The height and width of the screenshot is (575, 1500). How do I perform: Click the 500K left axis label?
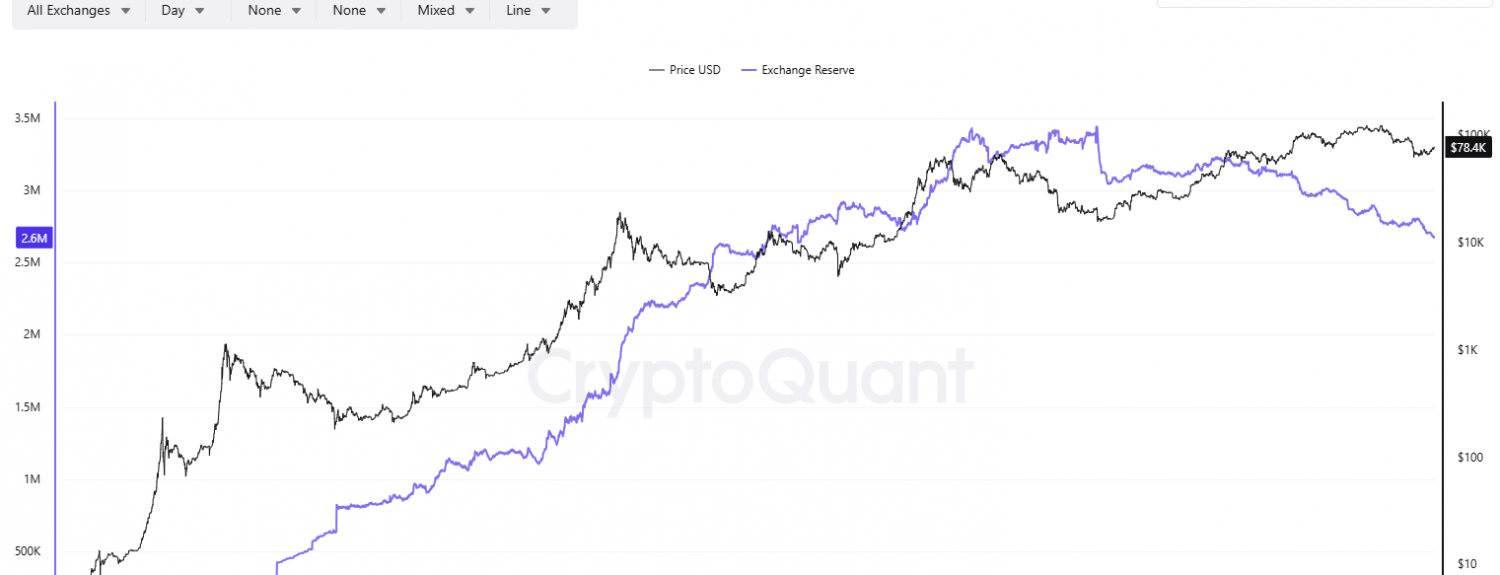click(27, 551)
